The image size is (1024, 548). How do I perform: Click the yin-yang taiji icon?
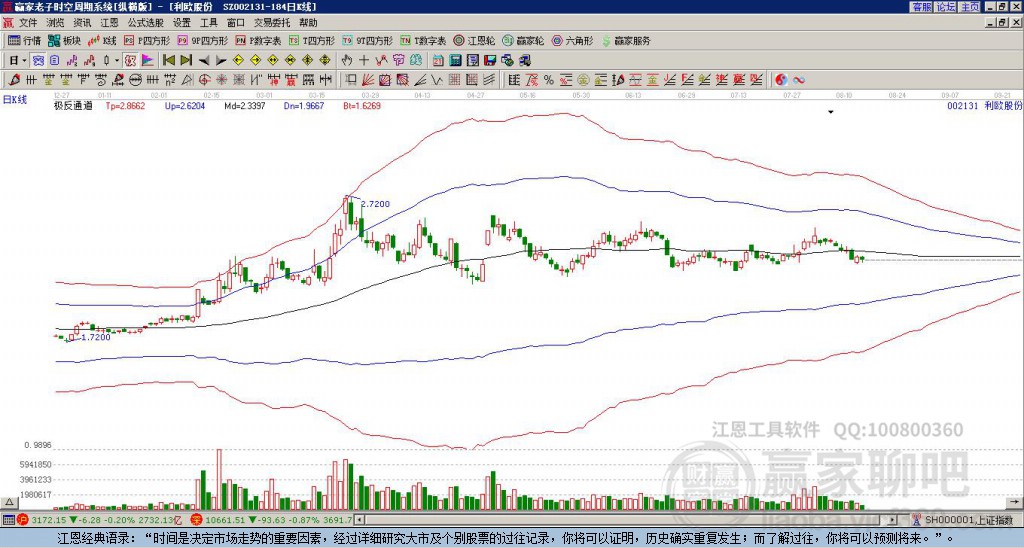click(781, 80)
